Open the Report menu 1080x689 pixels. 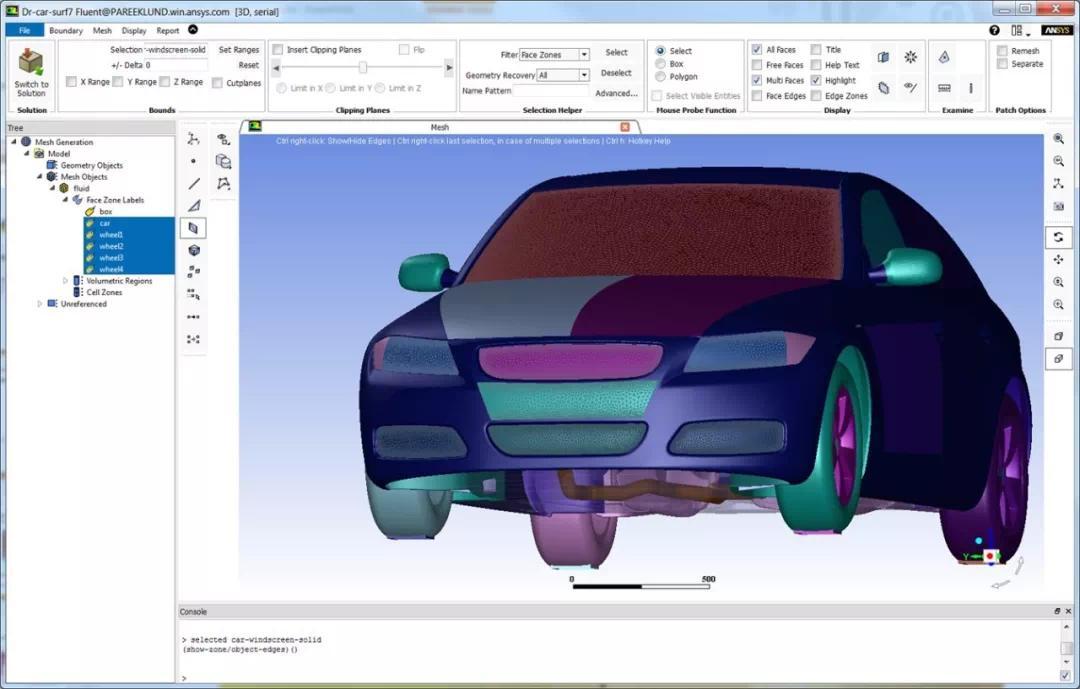point(167,30)
